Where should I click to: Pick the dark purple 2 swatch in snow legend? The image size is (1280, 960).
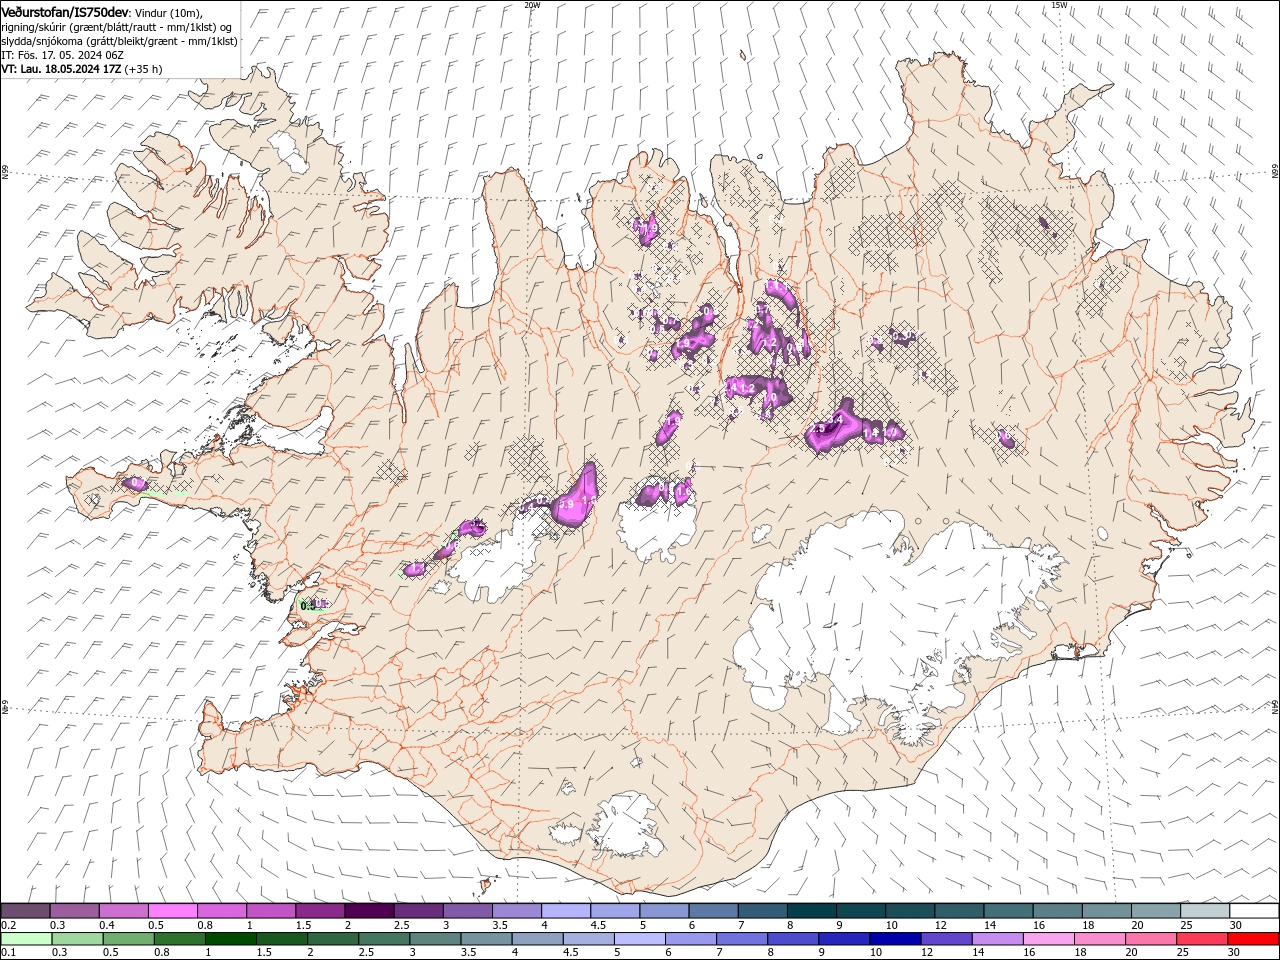pos(369,911)
